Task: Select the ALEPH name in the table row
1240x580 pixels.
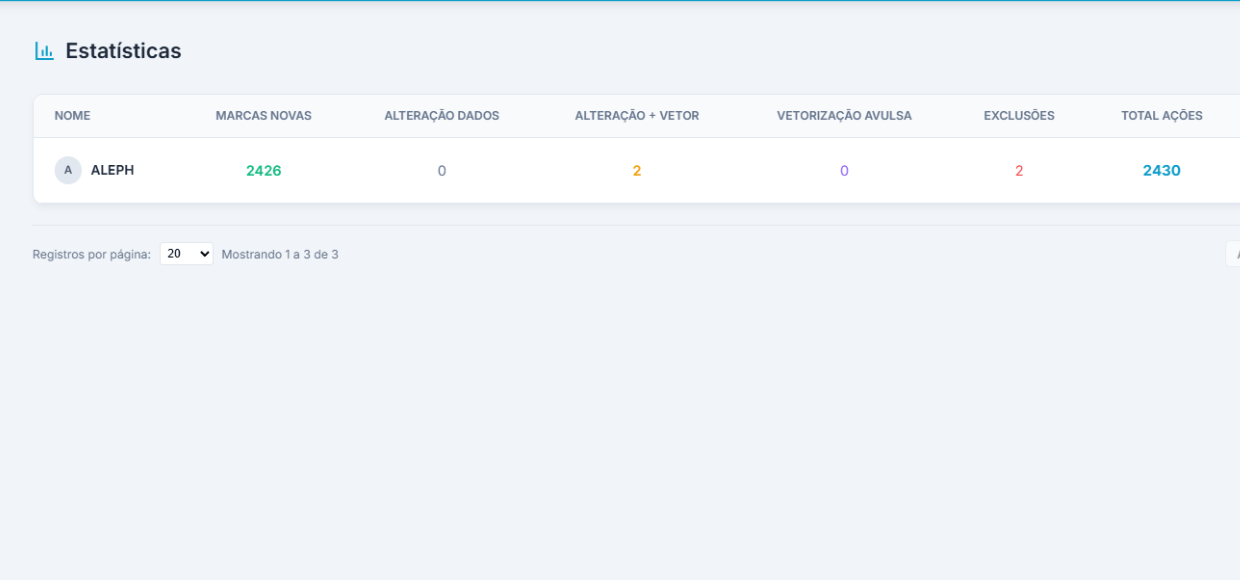Action: click(112, 170)
